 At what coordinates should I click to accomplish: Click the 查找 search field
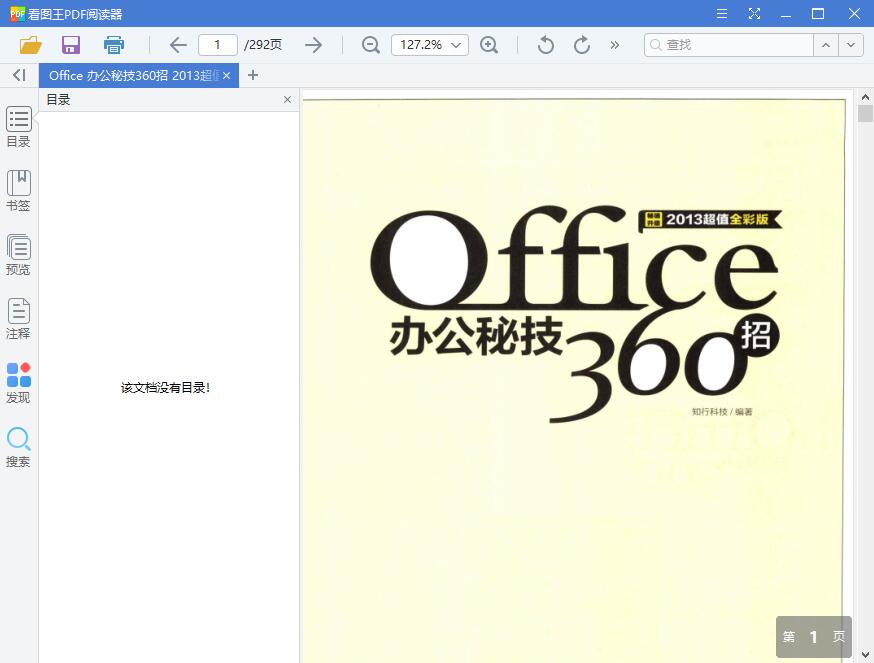pyautogui.click(x=729, y=45)
